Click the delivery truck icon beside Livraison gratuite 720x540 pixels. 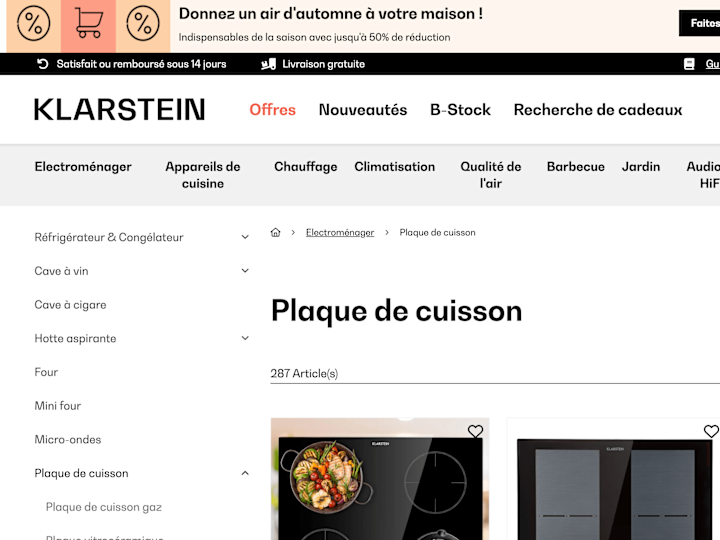[269, 64]
